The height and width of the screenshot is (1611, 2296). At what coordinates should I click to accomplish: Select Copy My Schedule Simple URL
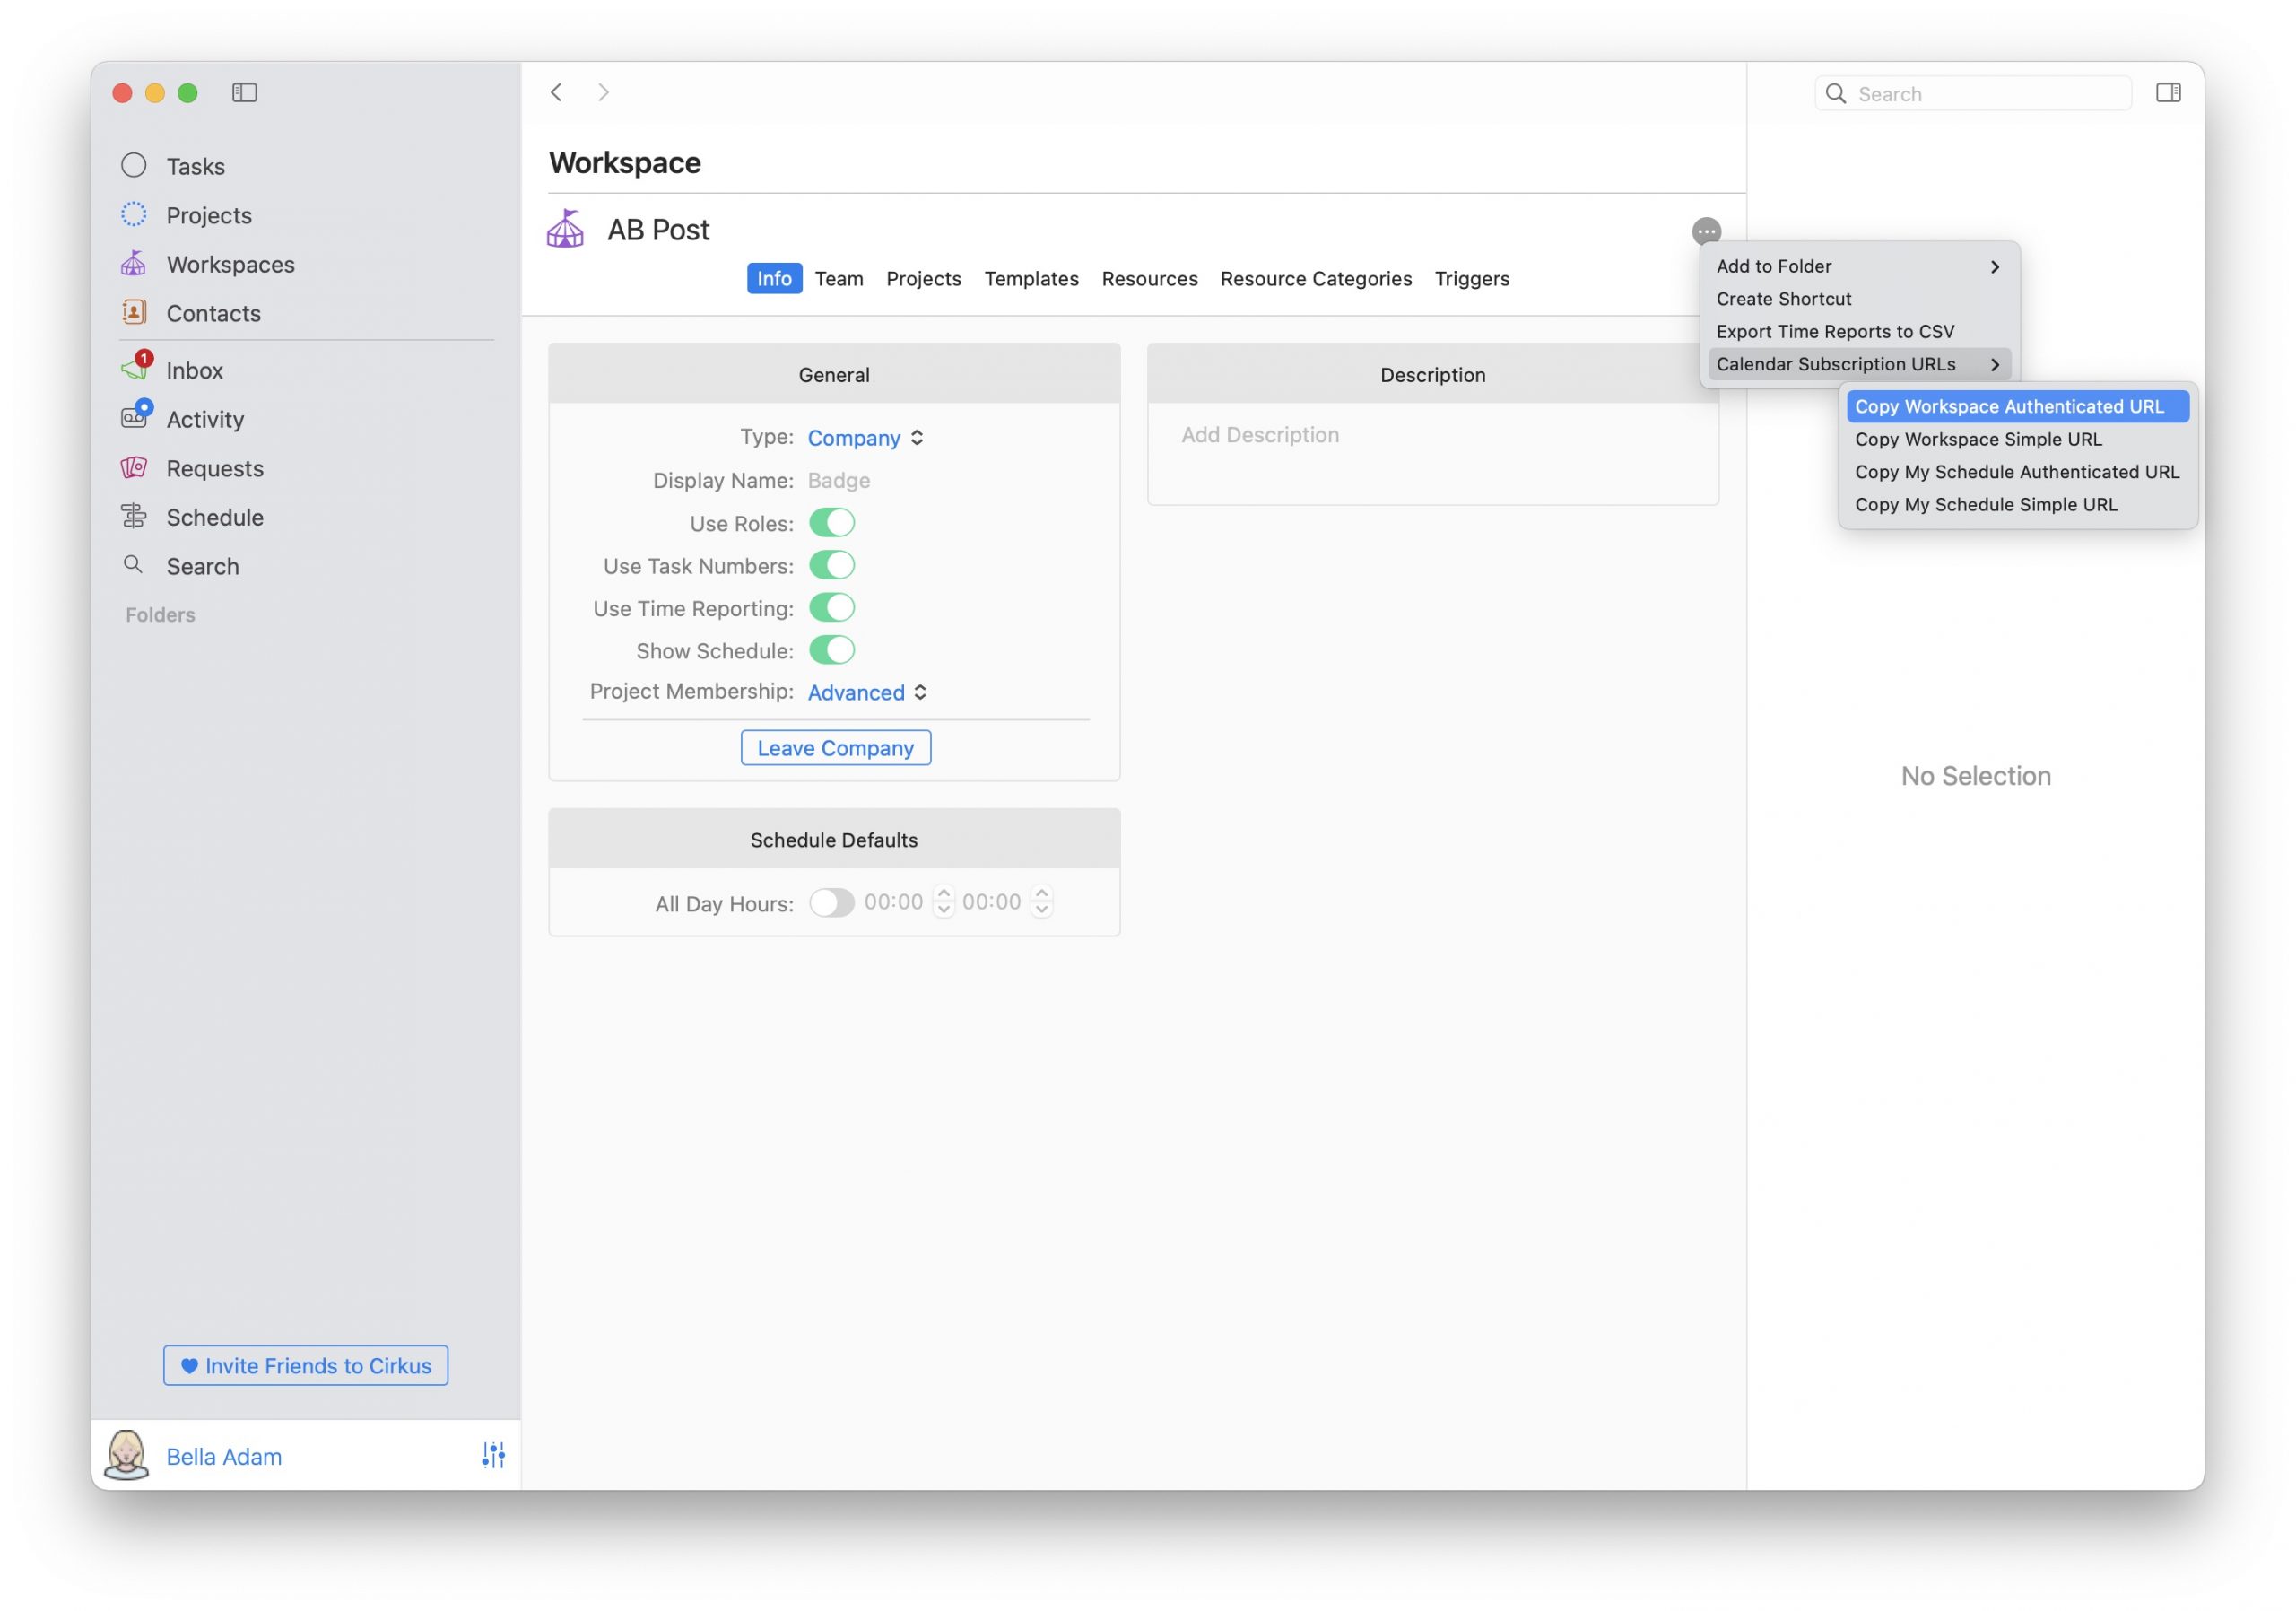[2017, 505]
